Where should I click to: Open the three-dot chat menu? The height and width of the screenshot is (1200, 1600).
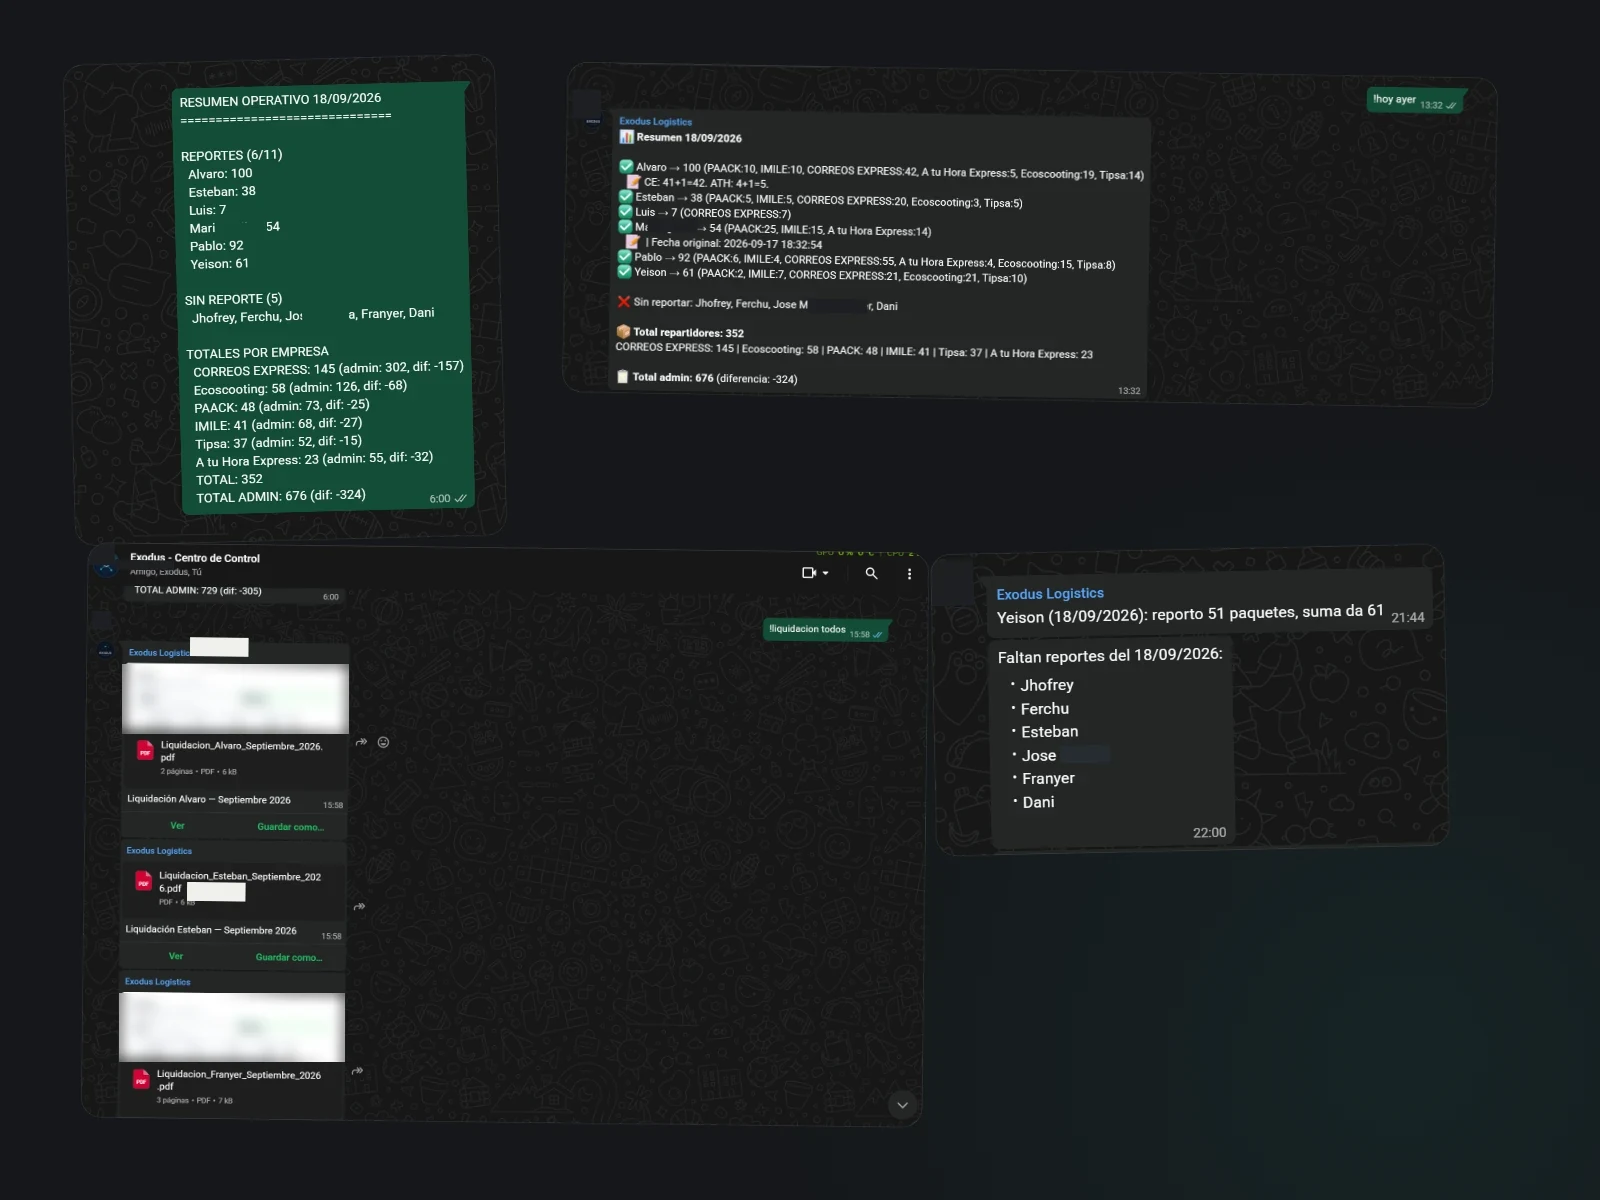click(x=909, y=574)
